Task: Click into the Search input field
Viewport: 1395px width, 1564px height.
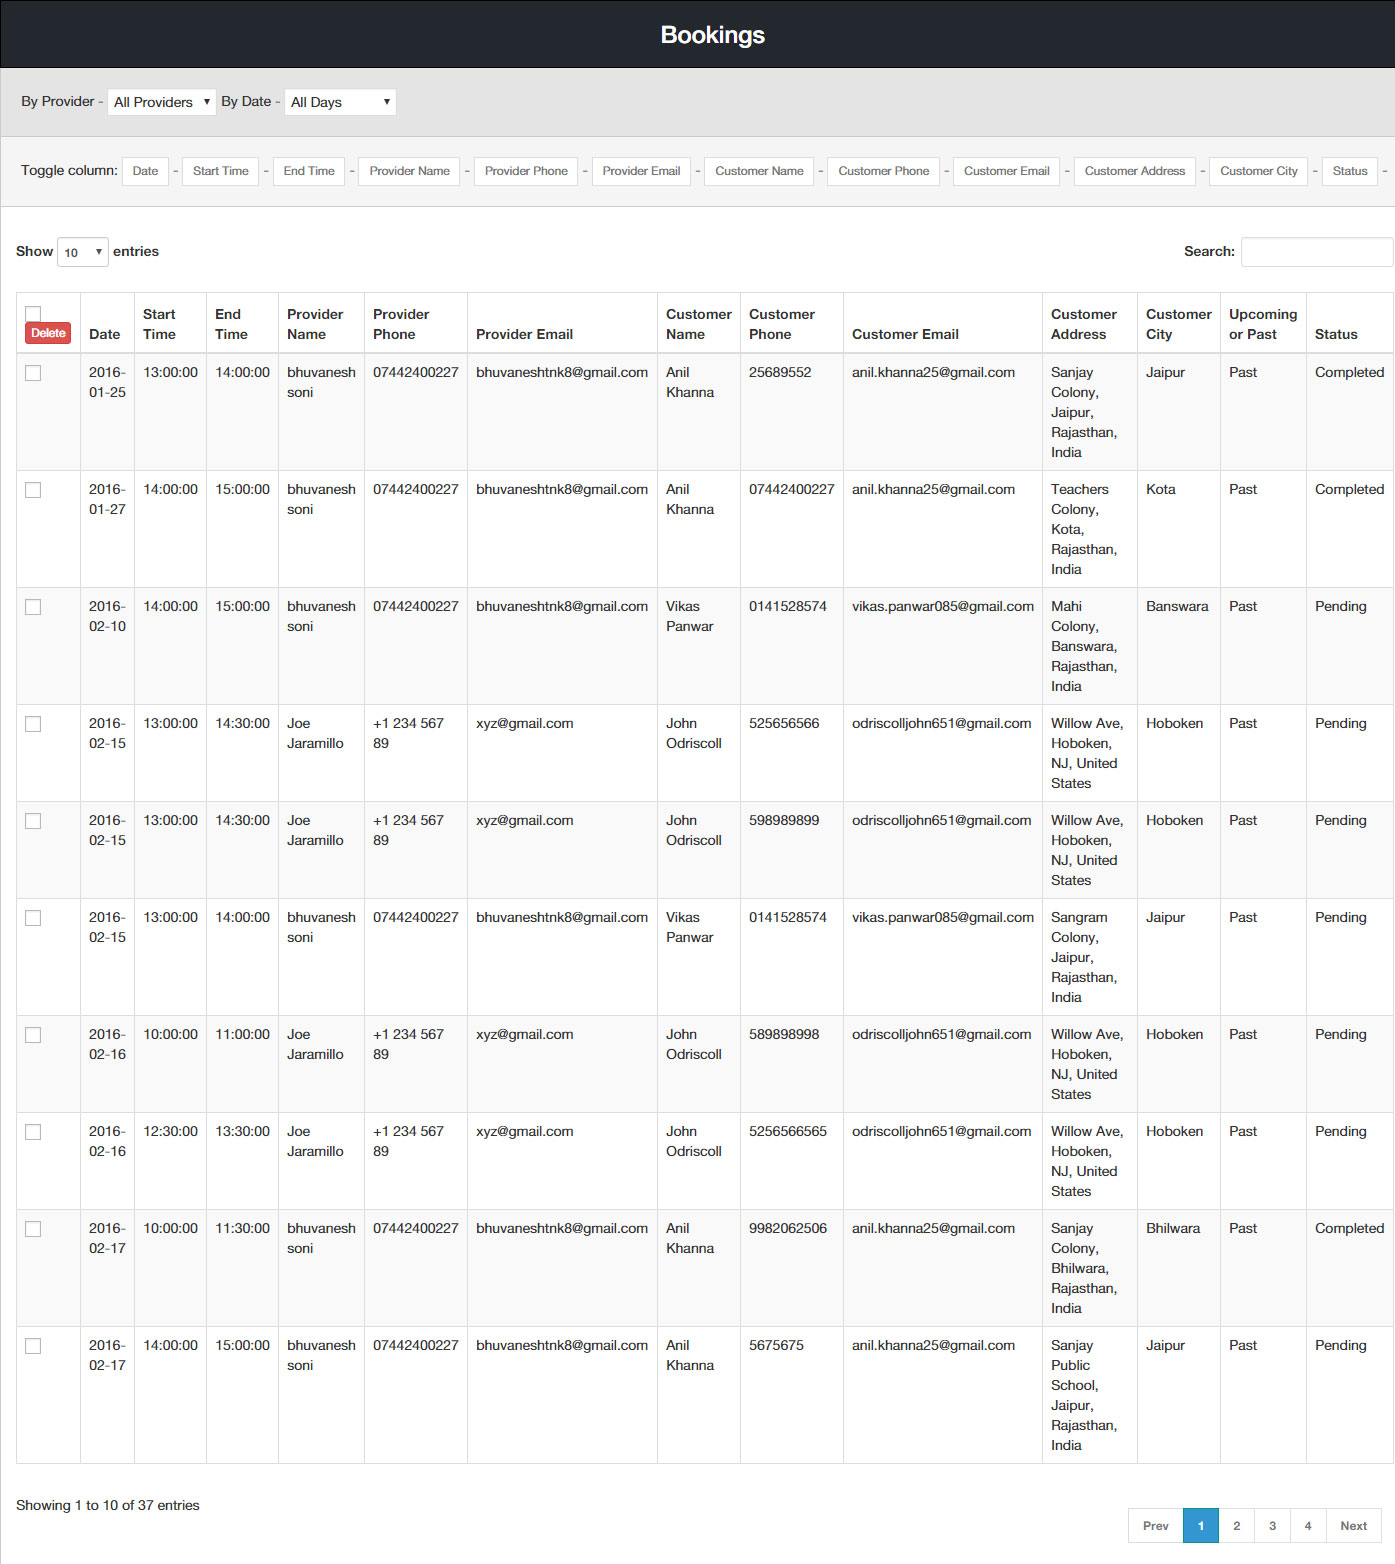Action: tap(1316, 252)
